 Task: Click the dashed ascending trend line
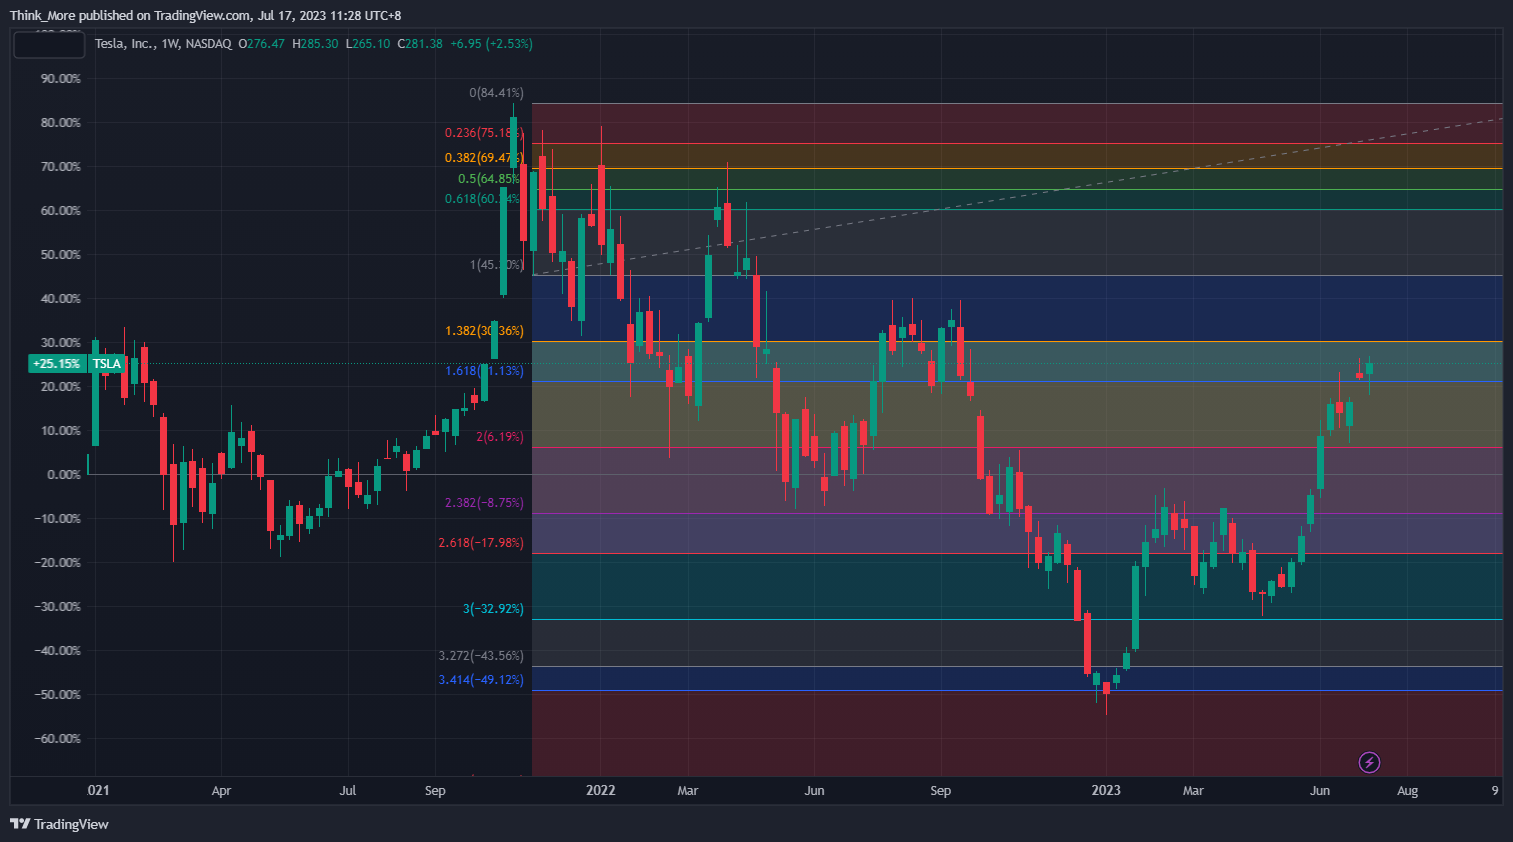[x=1017, y=197]
